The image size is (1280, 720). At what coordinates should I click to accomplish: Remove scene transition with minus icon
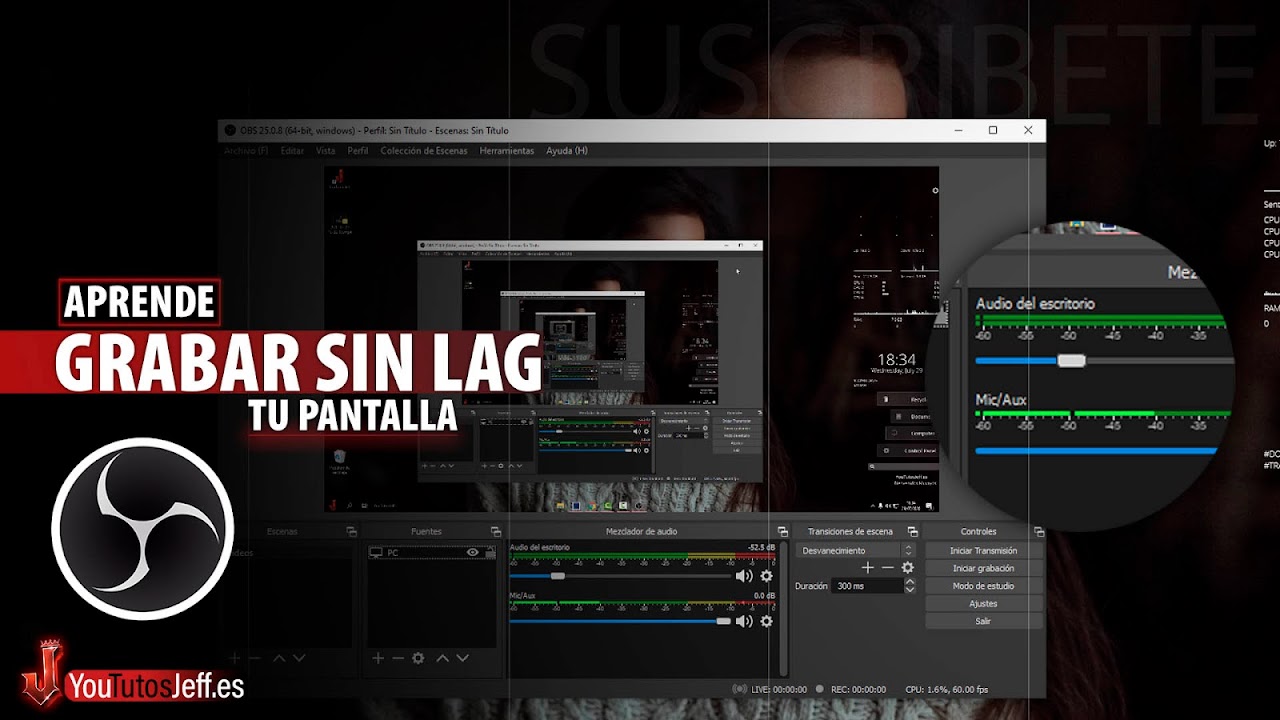pos(888,567)
